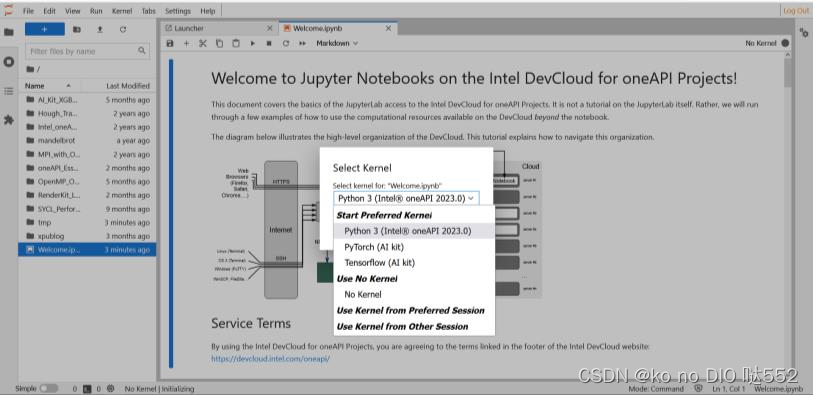The width and height of the screenshot is (813, 395).
Task: Save the notebook with the disk icon
Action: click(170, 44)
